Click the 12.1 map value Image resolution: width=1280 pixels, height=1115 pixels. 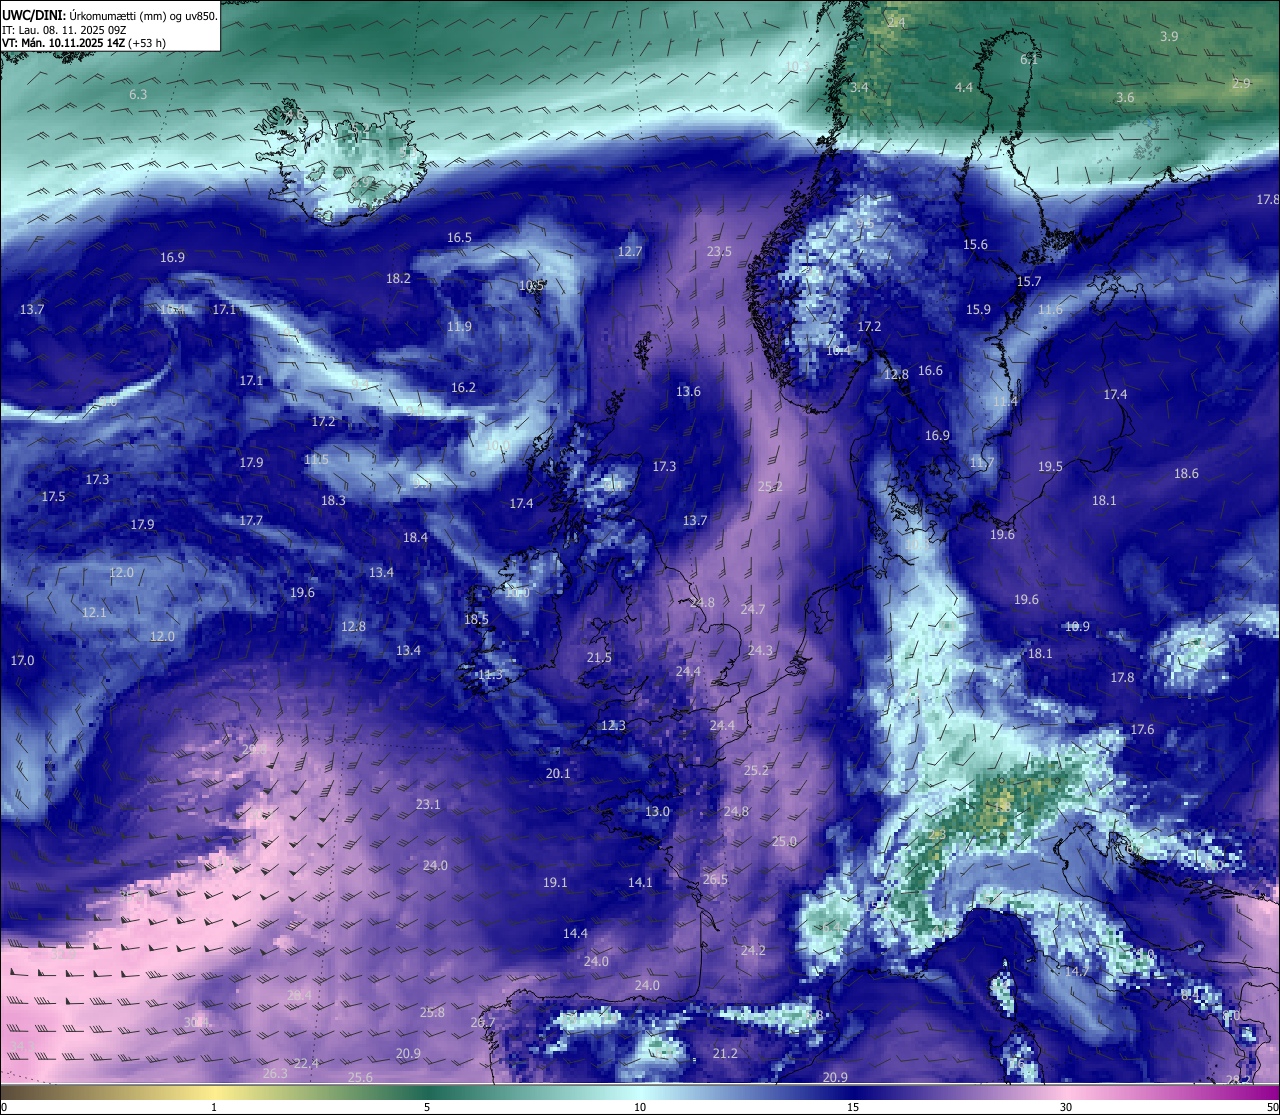click(94, 612)
